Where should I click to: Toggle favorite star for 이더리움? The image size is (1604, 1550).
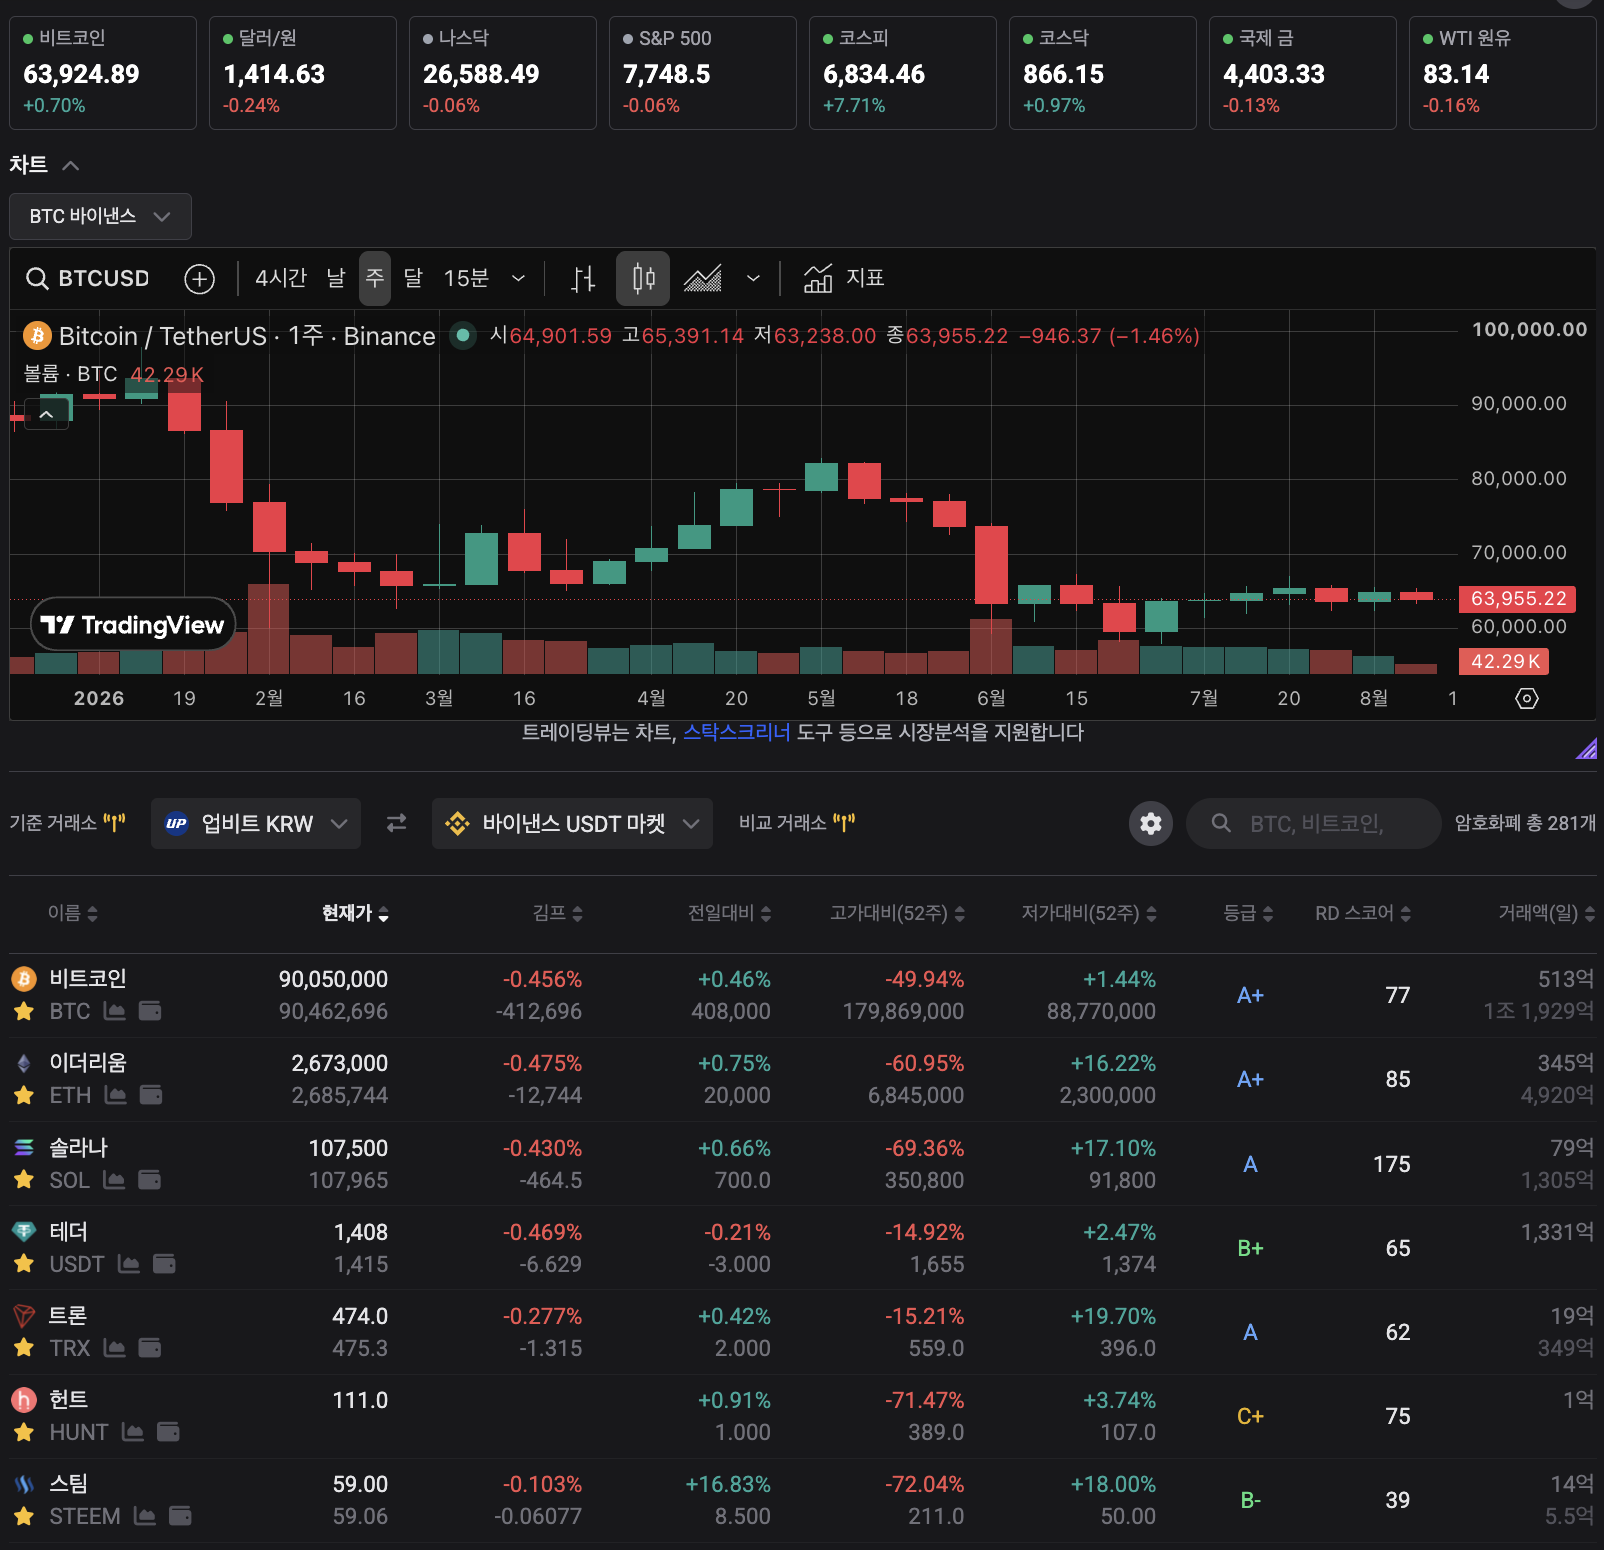[x=24, y=1095]
